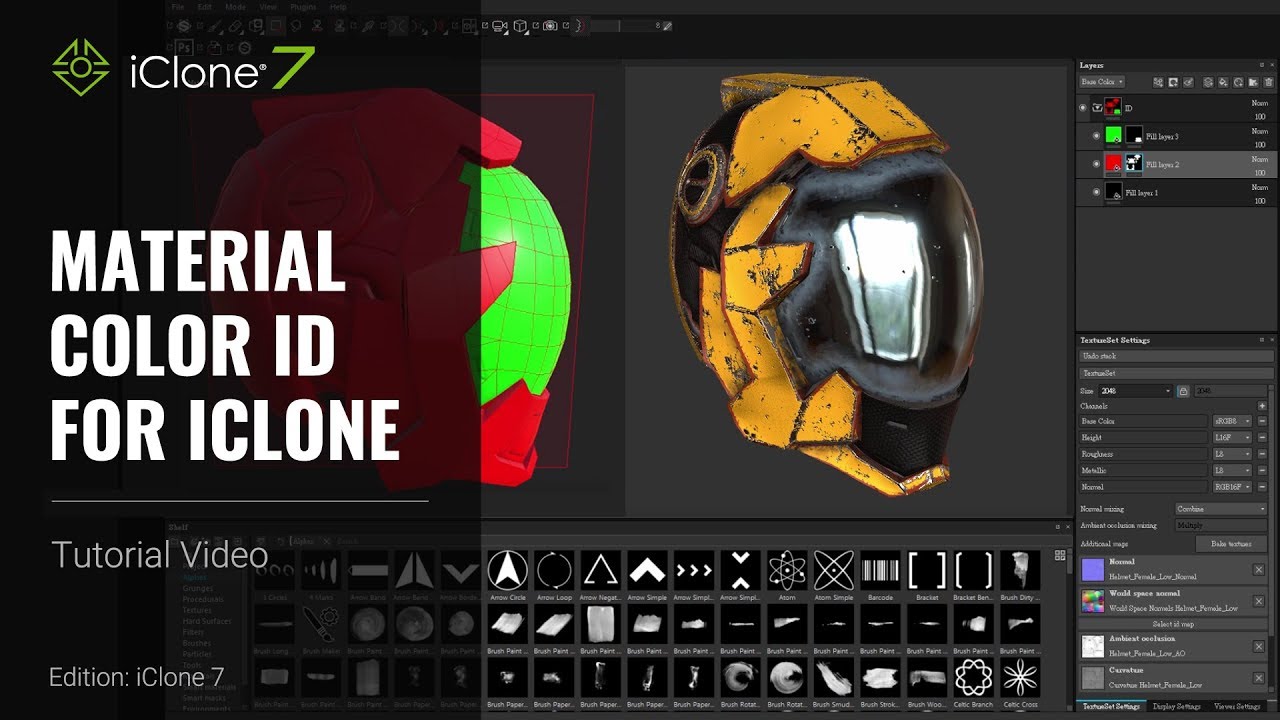Switch to the TextureSet Settings tab

click(x=1110, y=707)
